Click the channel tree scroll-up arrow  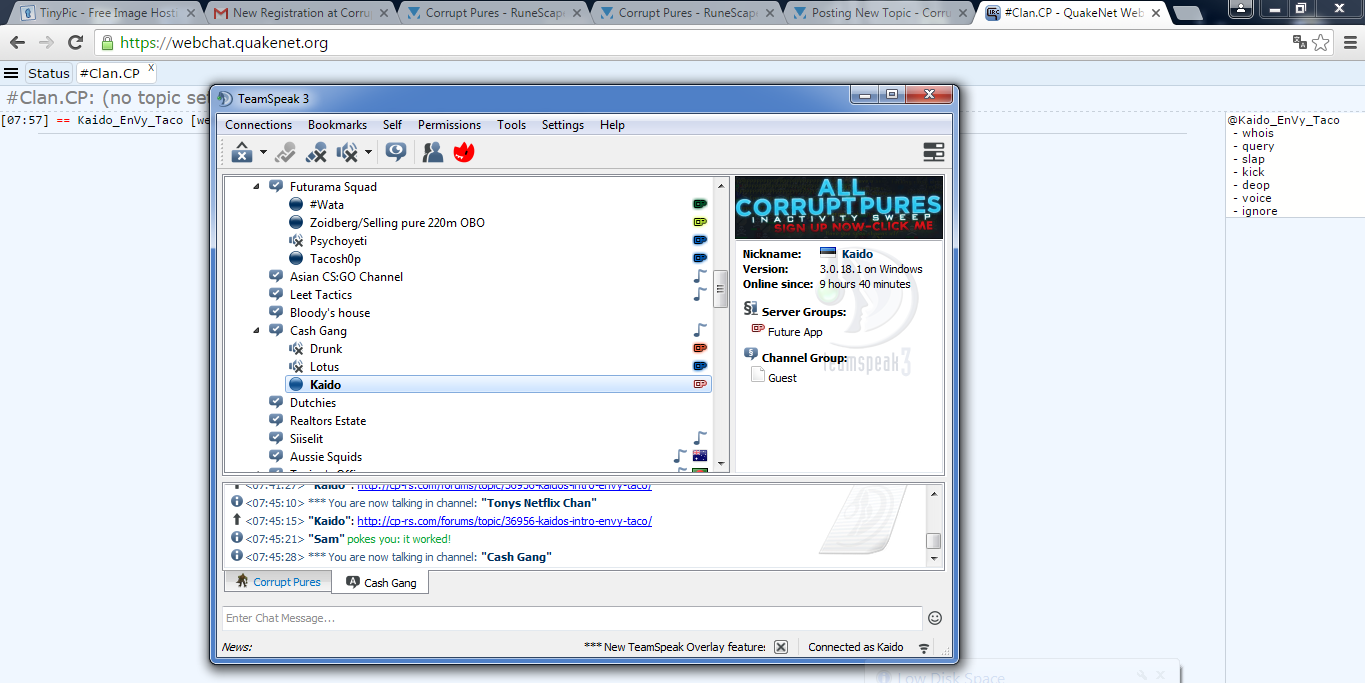(721, 186)
